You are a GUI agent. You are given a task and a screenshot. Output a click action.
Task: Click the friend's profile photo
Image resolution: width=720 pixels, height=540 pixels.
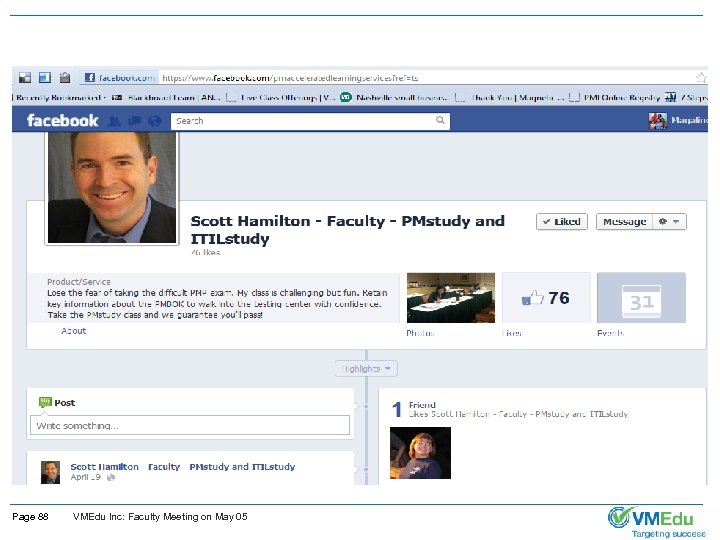(420, 453)
